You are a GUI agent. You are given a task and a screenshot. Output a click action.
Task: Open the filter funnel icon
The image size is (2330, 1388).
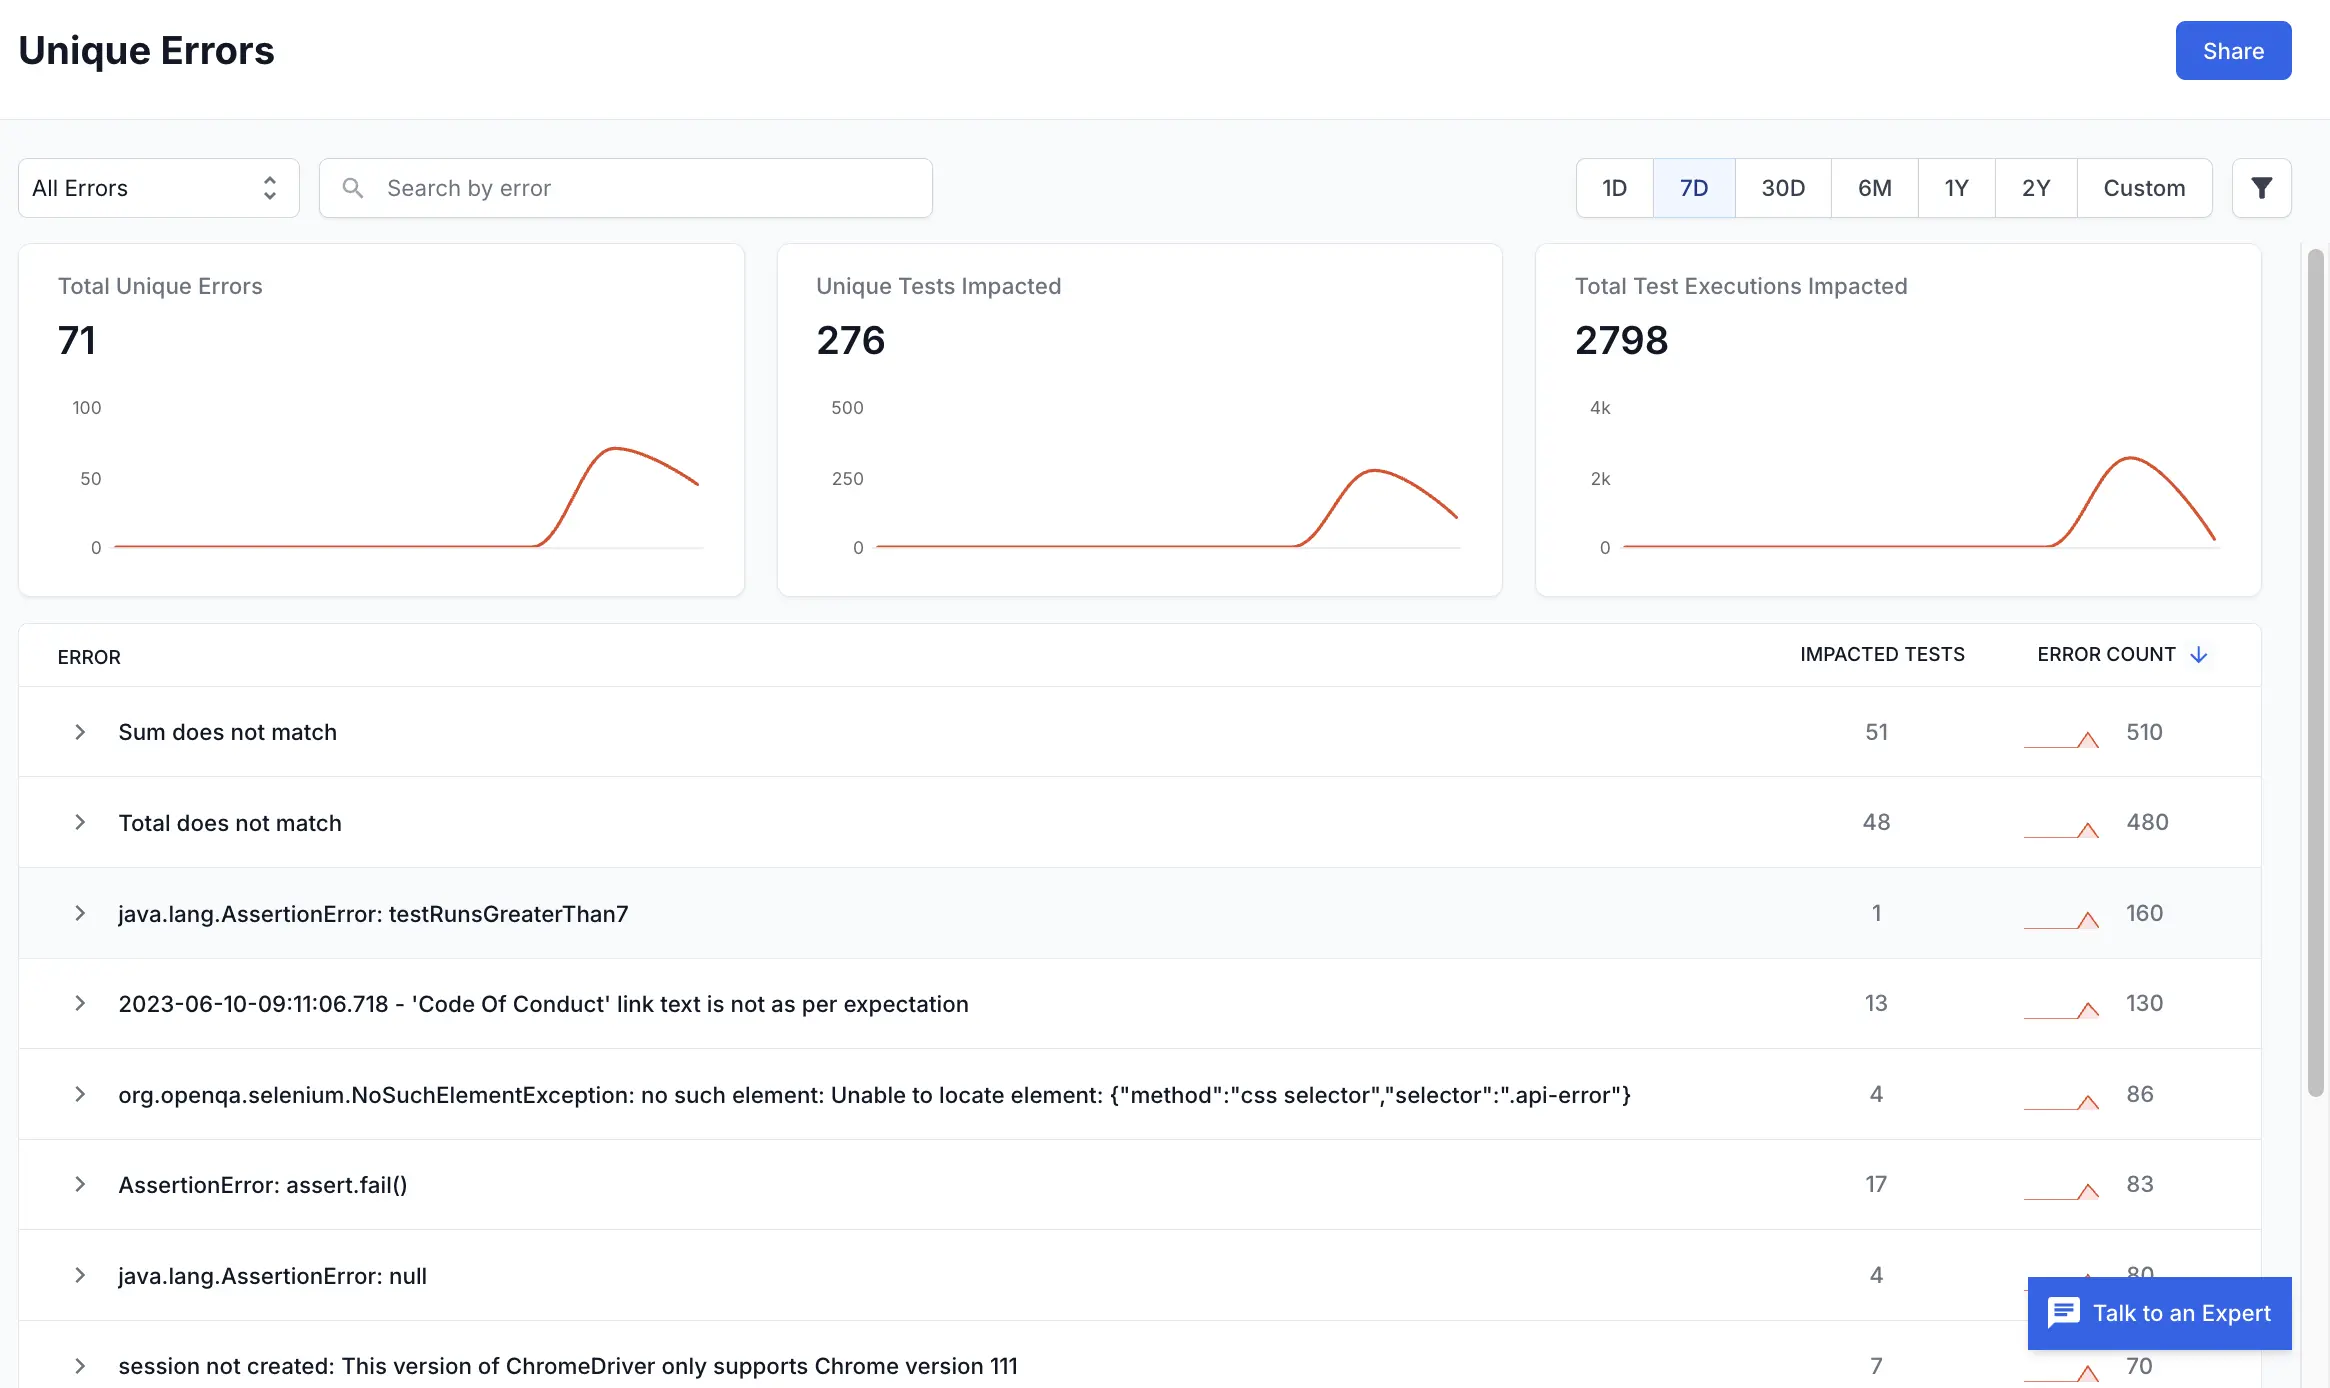(x=2261, y=188)
